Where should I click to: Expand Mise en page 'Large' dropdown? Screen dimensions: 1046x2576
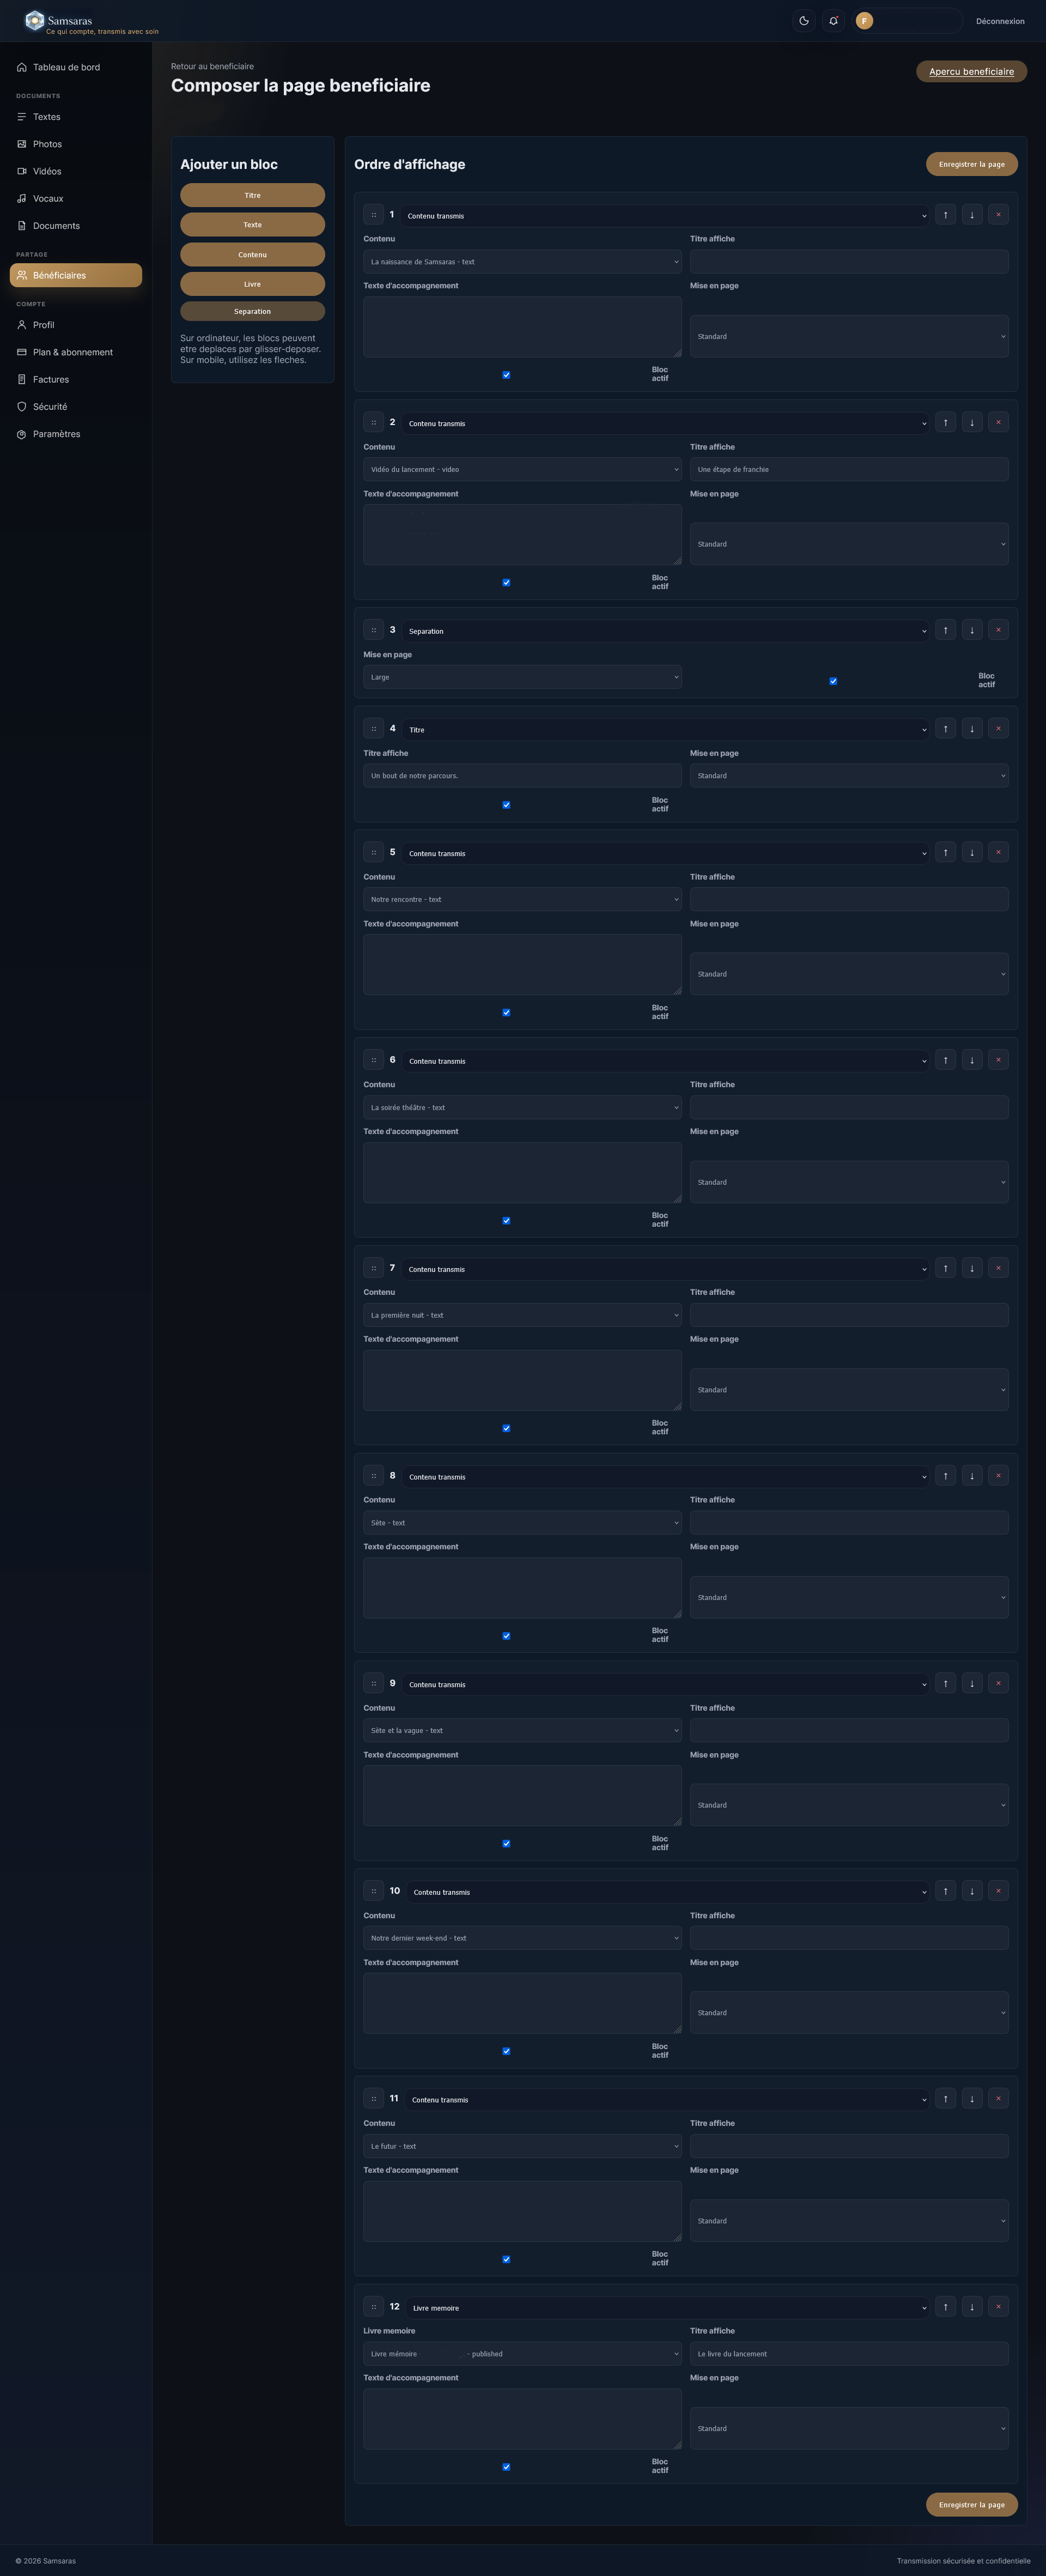coord(522,677)
